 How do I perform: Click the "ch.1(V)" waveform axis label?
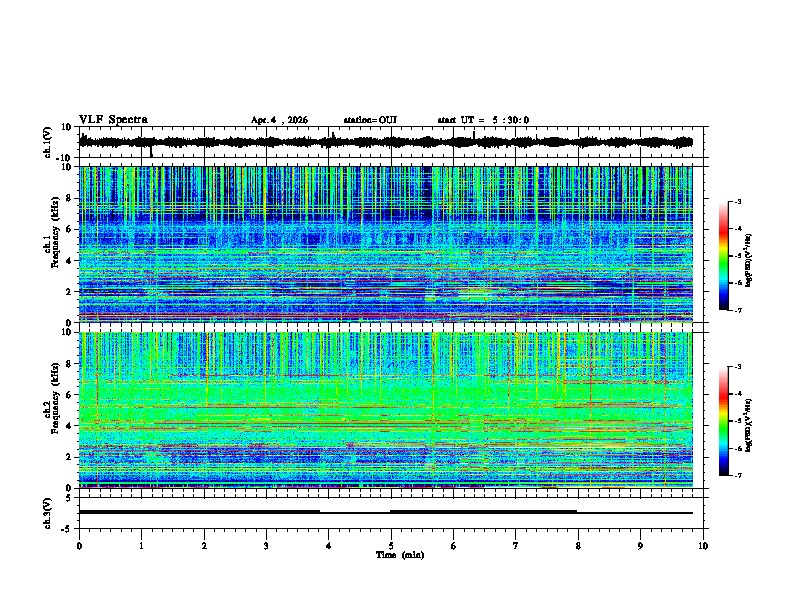pyautogui.click(x=47, y=142)
